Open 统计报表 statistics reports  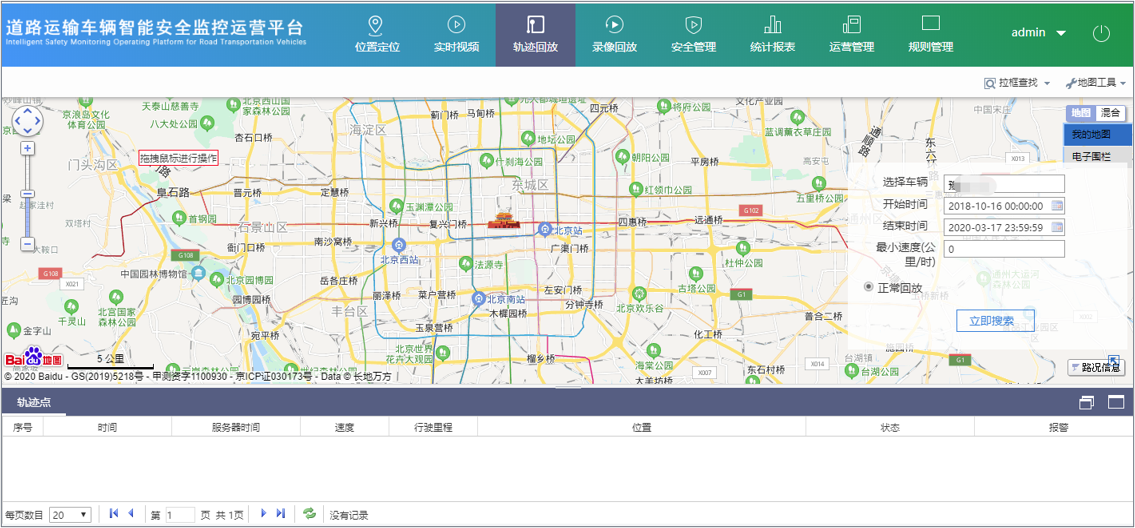click(772, 35)
